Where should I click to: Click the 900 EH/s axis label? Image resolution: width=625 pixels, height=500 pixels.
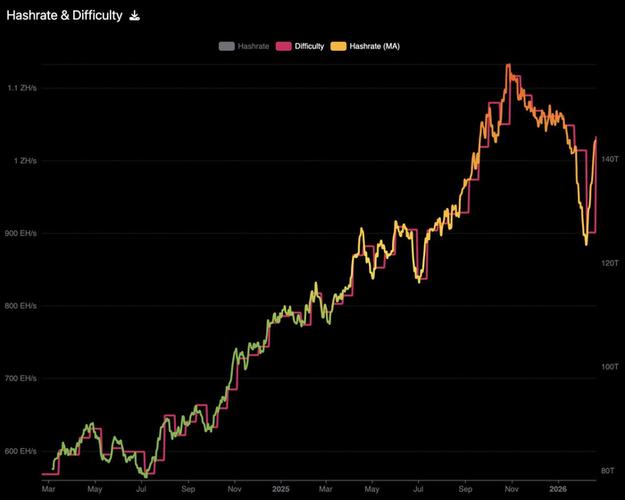[x=20, y=233]
